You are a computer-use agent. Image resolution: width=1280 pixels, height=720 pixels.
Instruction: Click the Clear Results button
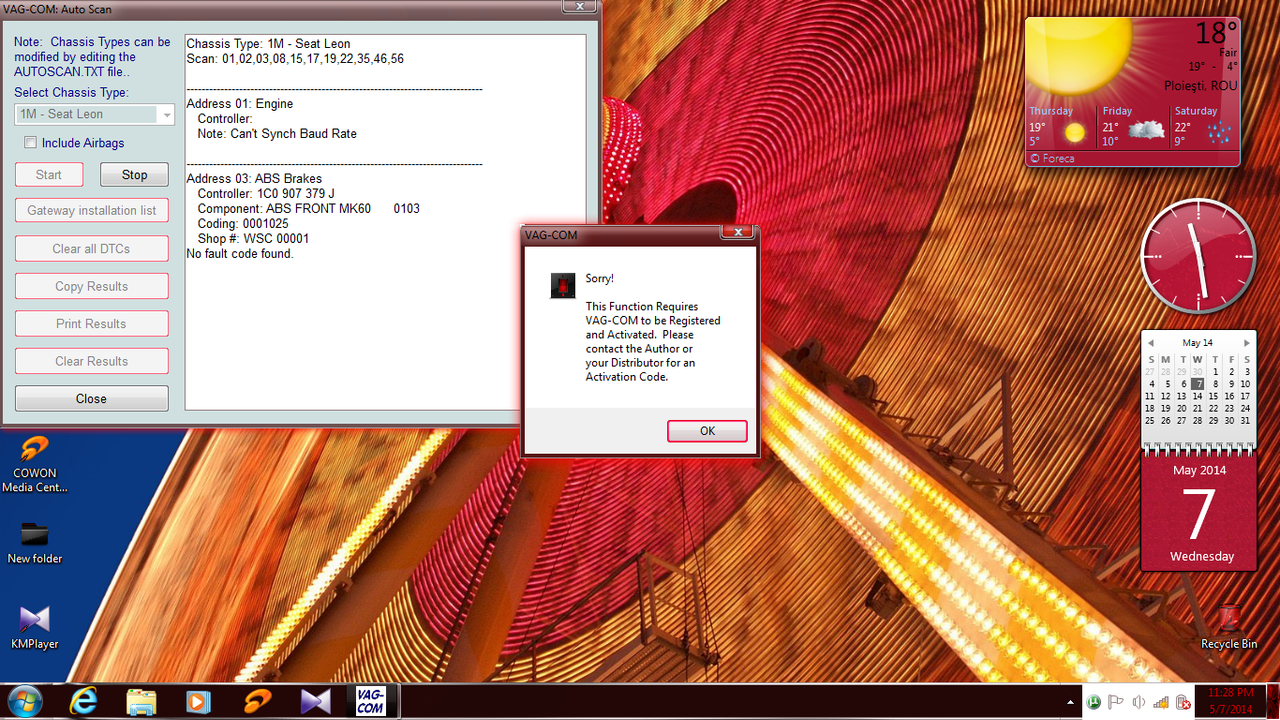pyautogui.click(x=91, y=361)
